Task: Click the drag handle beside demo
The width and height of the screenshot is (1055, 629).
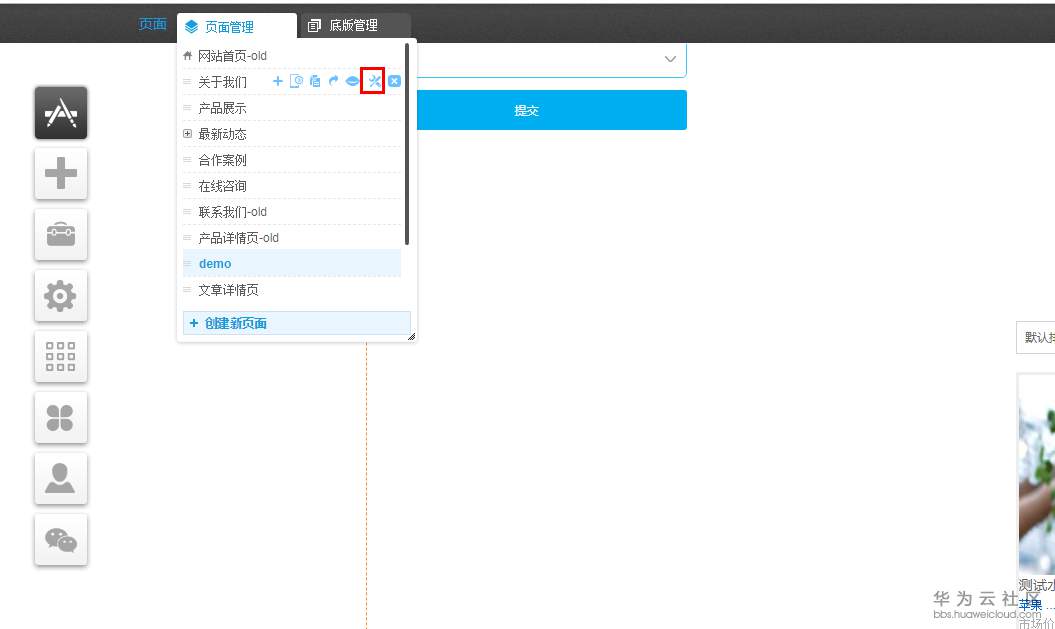Action: (x=188, y=264)
